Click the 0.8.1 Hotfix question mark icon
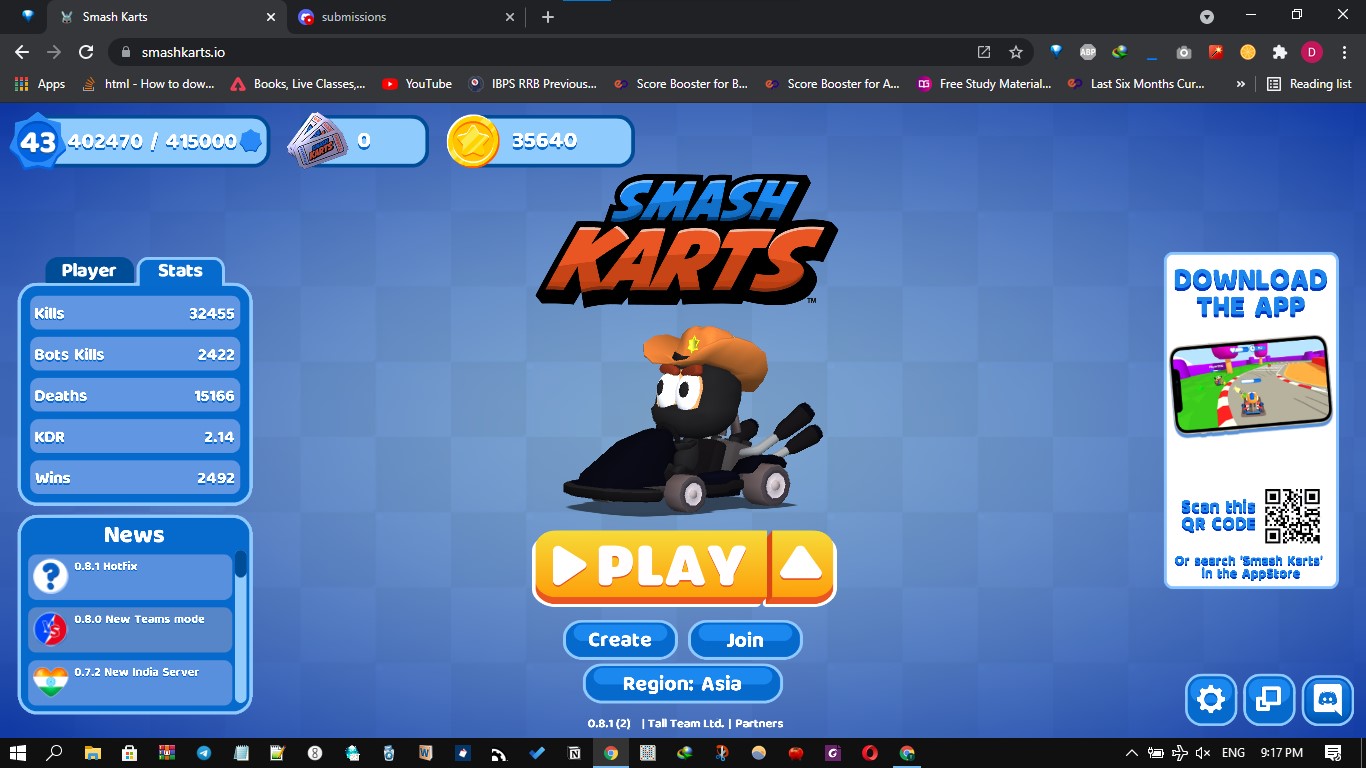 (50, 577)
